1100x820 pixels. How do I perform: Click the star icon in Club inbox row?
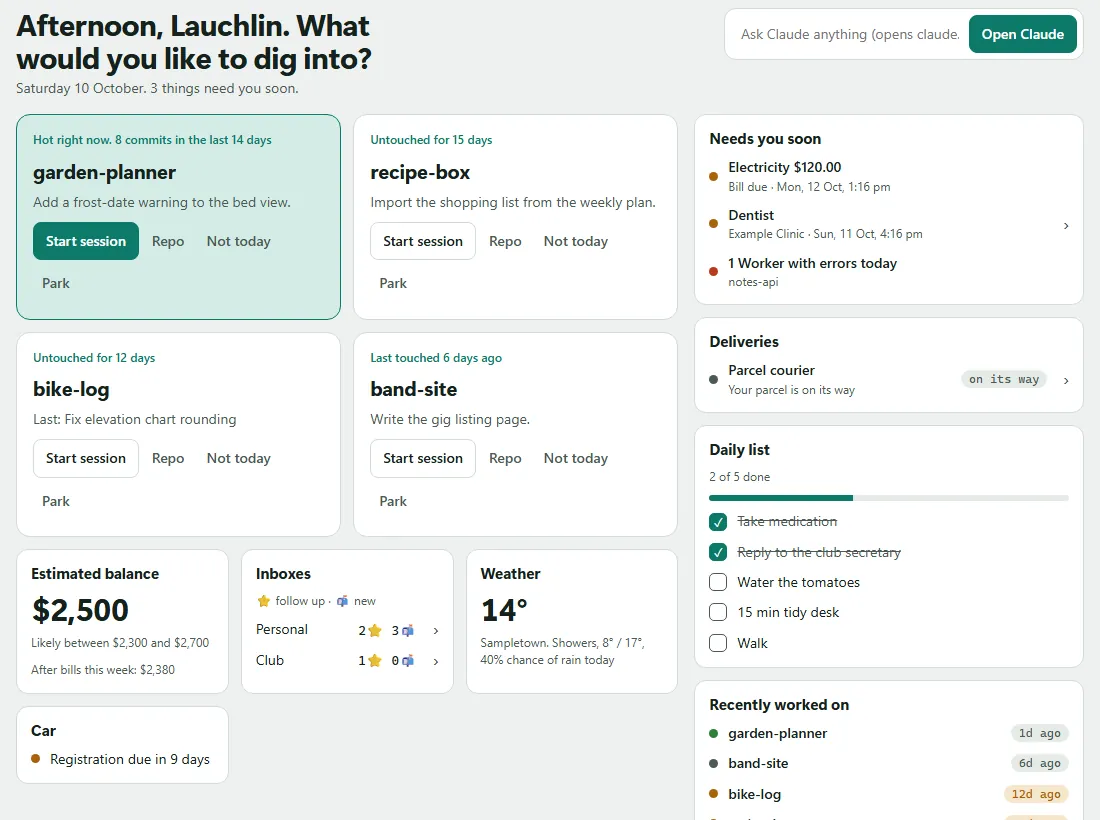coord(375,661)
